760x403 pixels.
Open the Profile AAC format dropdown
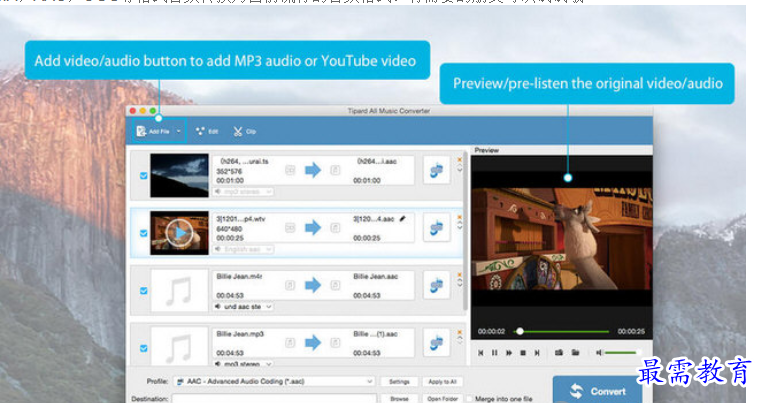274,382
